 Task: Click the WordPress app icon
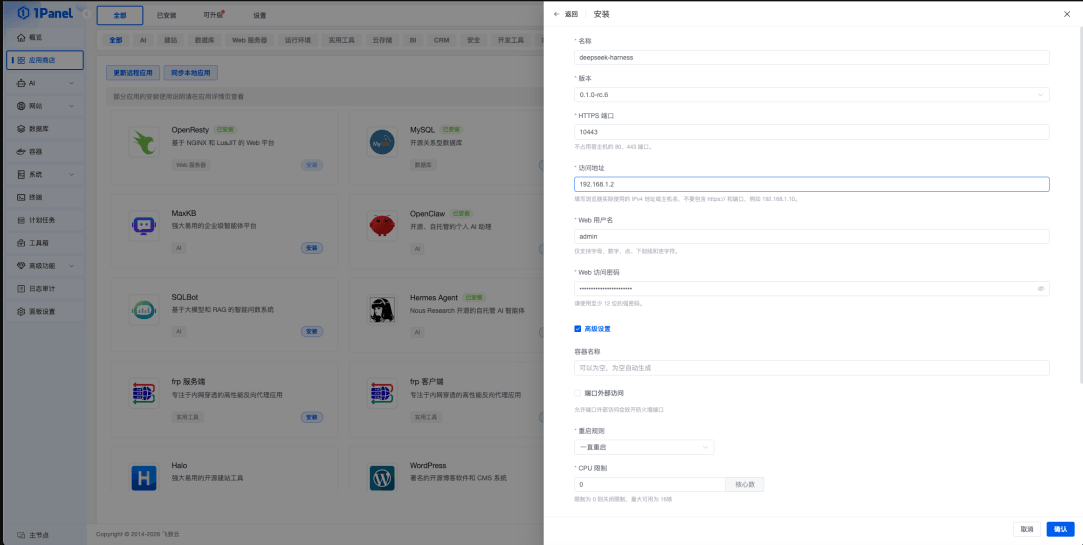tap(382, 477)
